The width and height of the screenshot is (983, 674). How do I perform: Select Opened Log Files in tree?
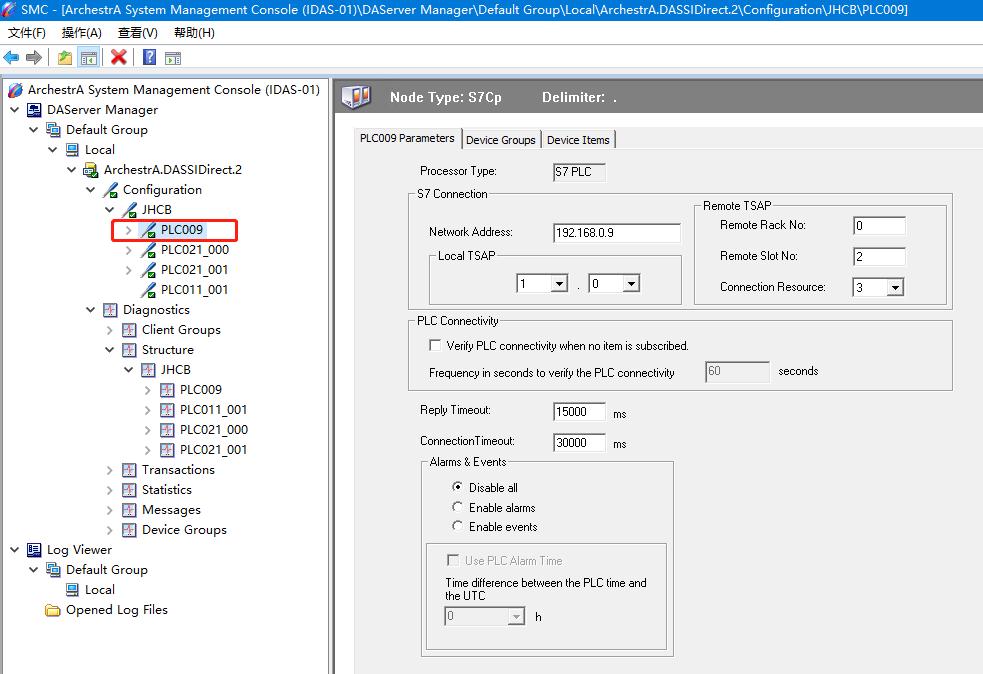point(116,610)
